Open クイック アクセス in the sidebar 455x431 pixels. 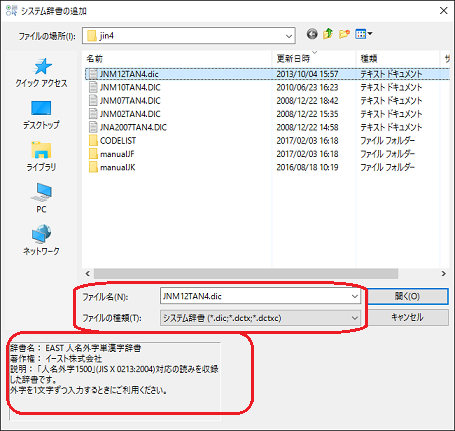pyautogui.click(x=41, y=73)
